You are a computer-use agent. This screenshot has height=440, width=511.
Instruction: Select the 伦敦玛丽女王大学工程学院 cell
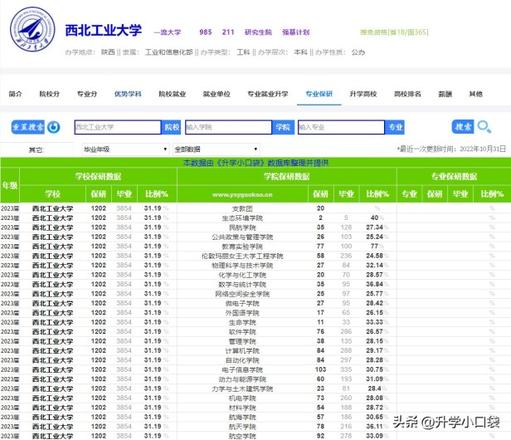(242, 256)
